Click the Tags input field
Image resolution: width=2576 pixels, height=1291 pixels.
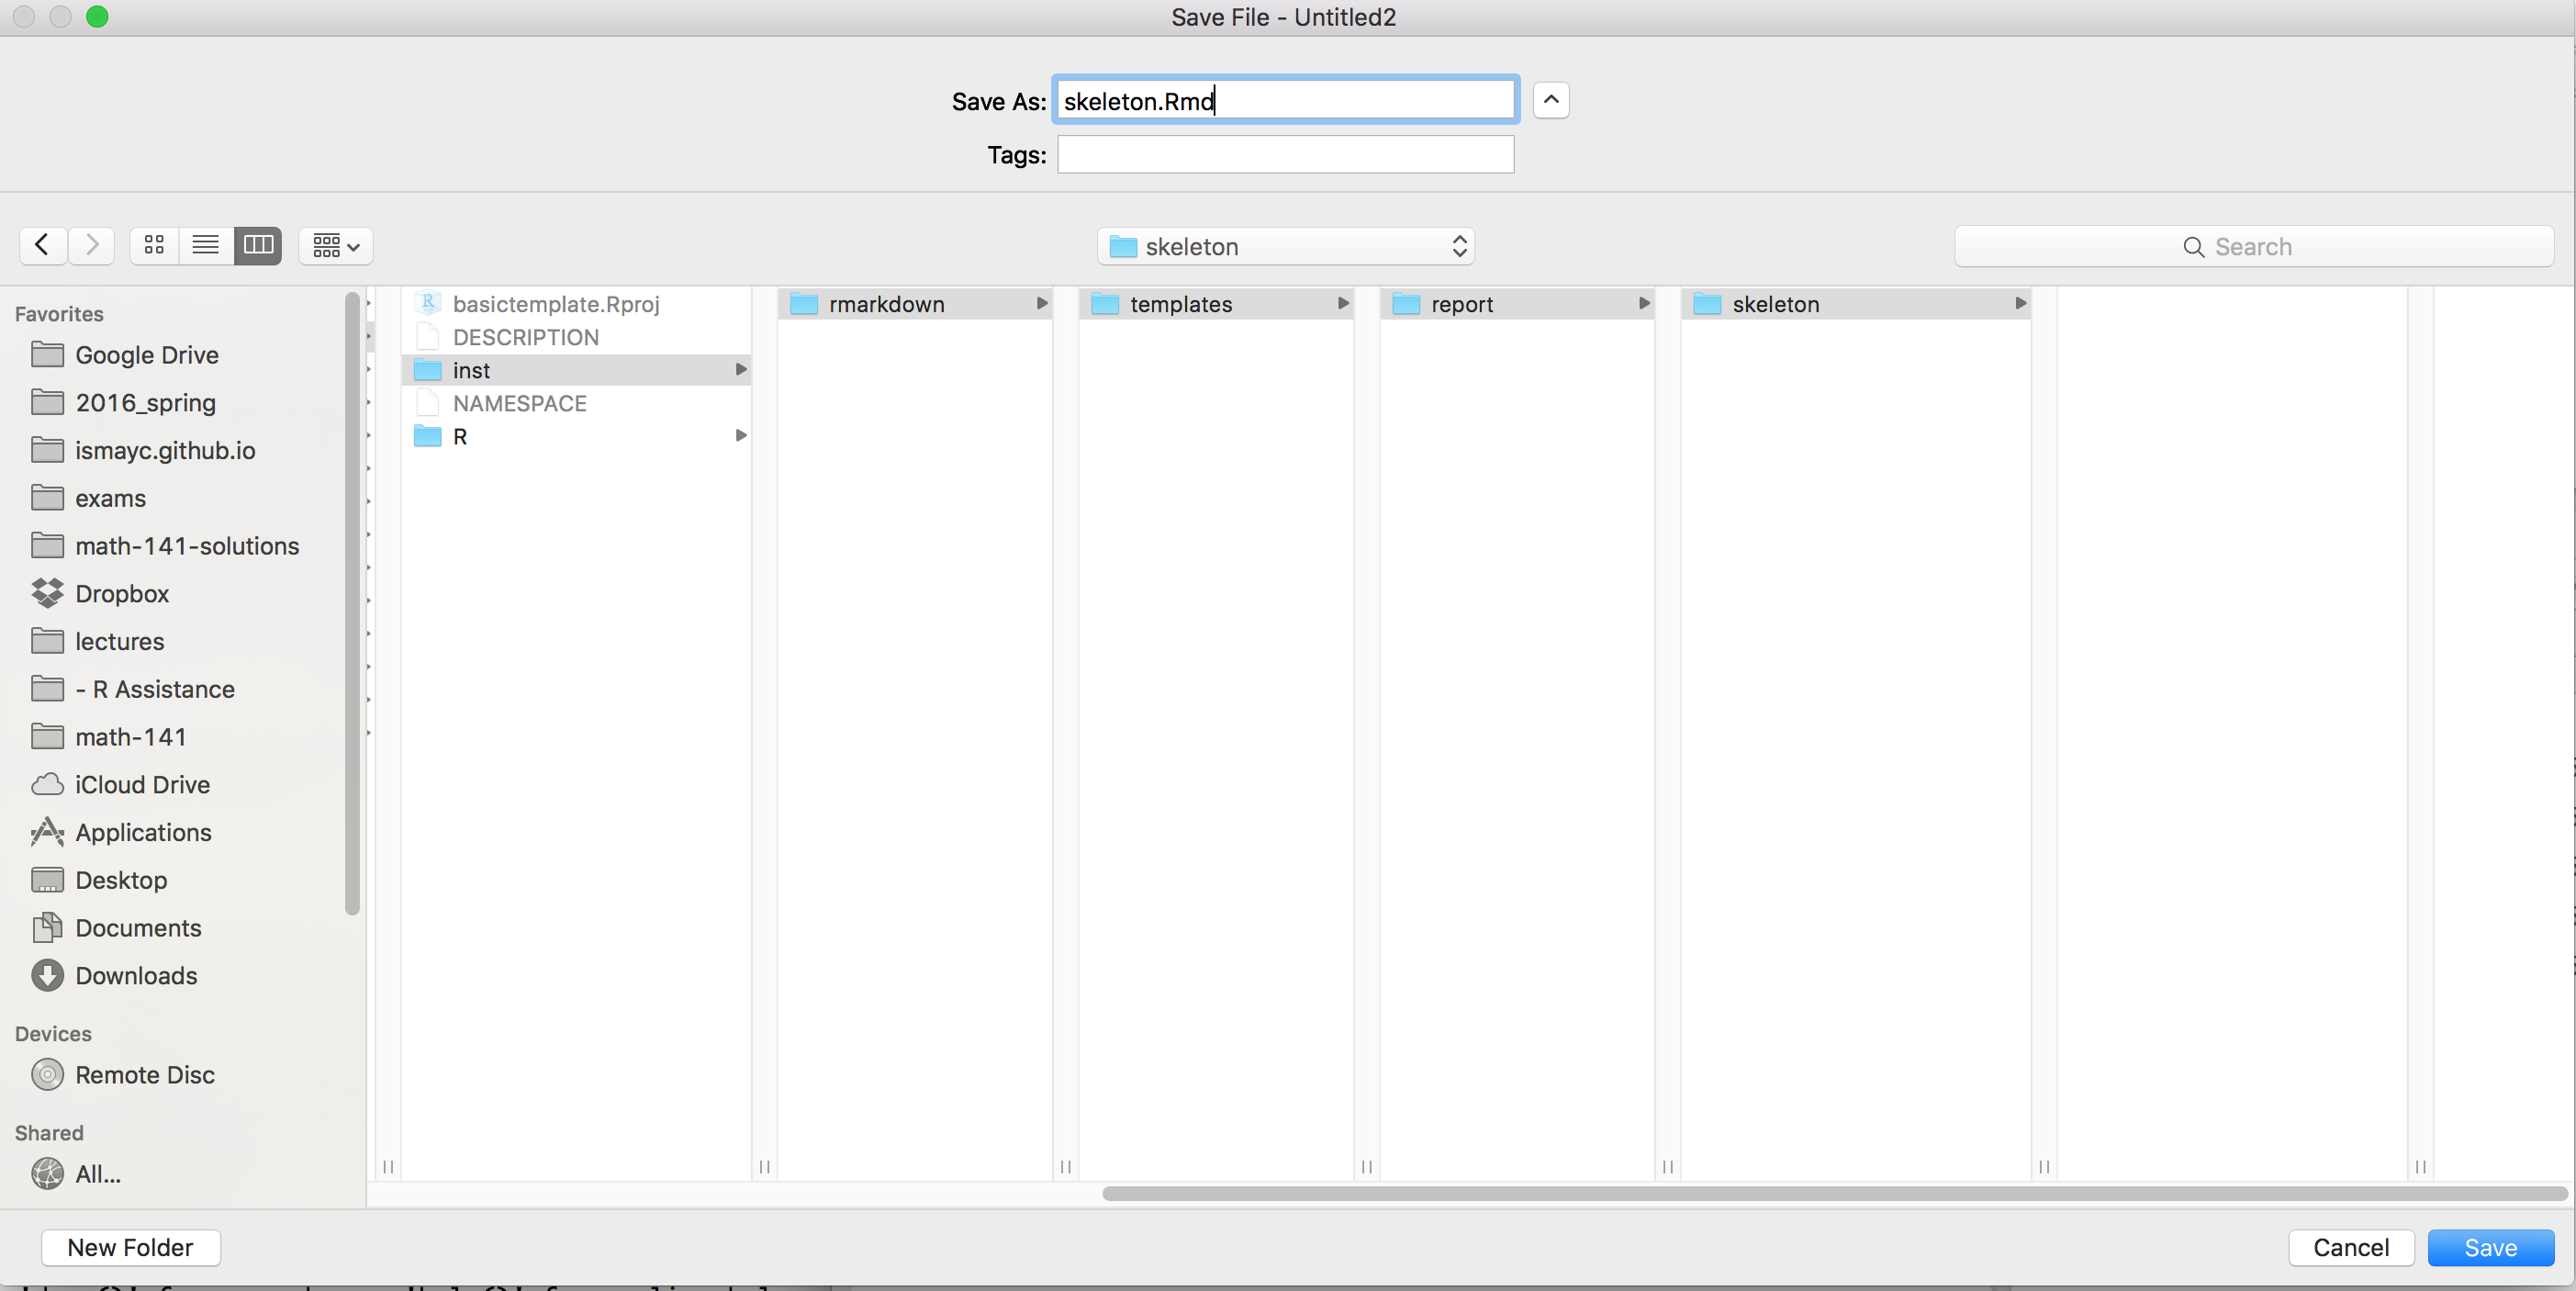point(1285,155)
